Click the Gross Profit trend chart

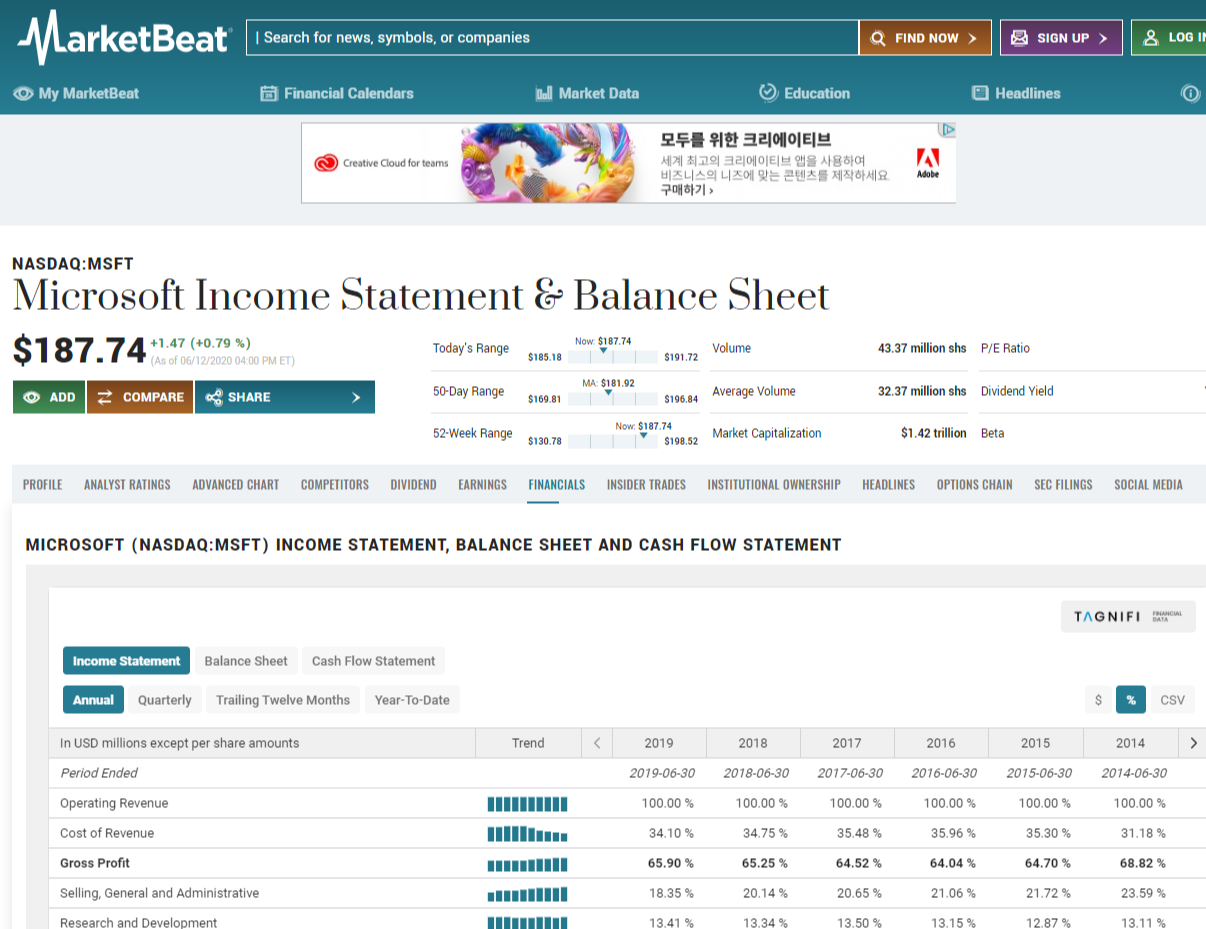coord(527,864)
